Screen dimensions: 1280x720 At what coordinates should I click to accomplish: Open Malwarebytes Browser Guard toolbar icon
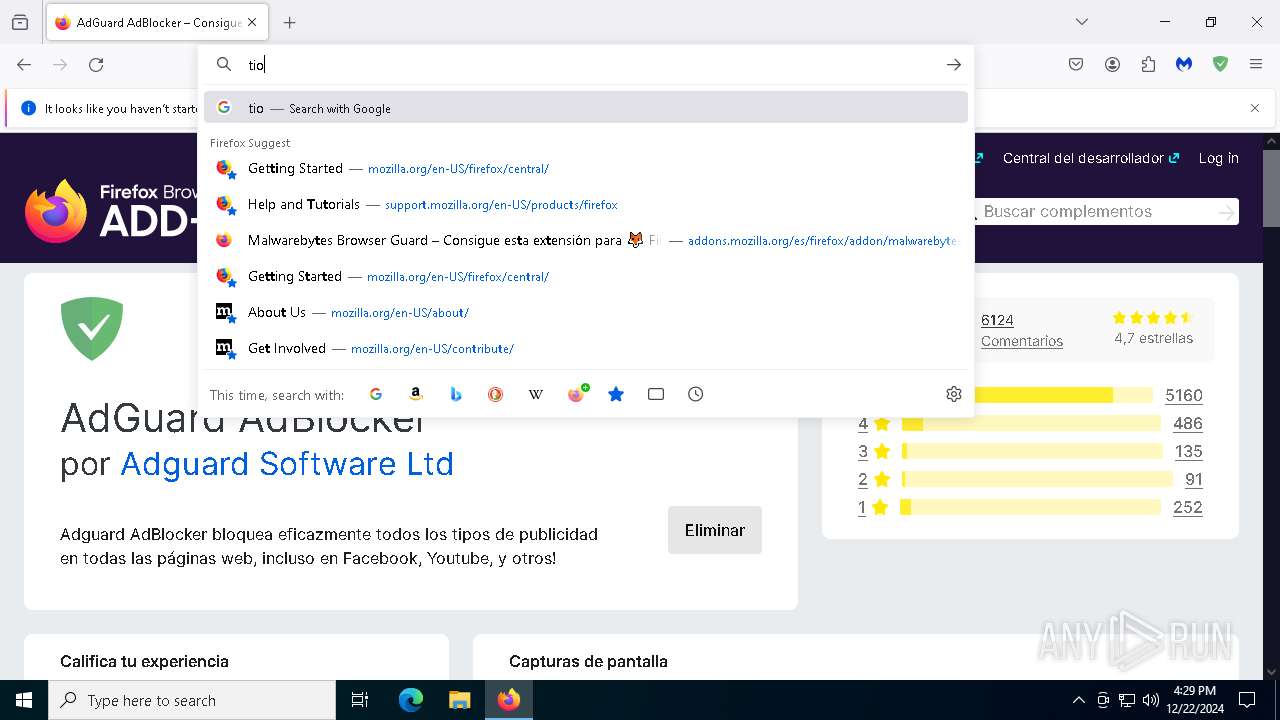[x=1184, y=64]
